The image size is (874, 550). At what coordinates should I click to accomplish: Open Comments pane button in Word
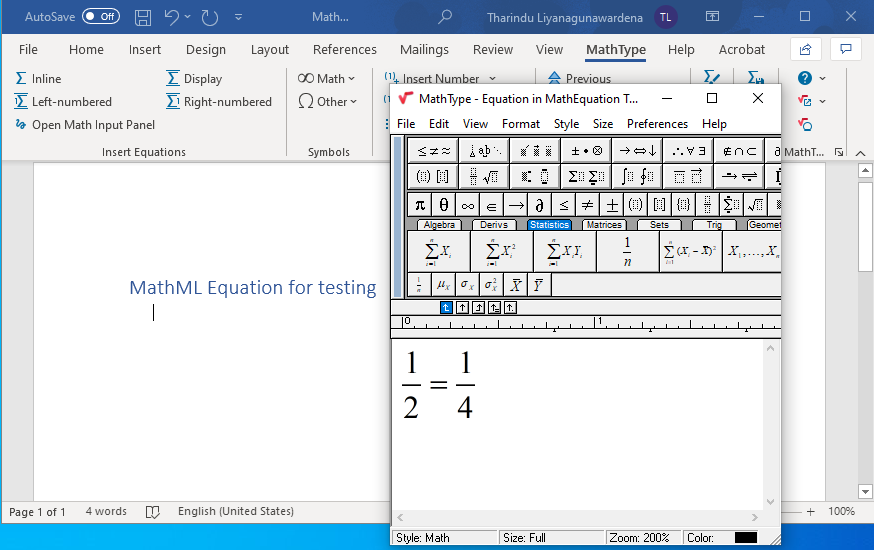coord(846,50)
